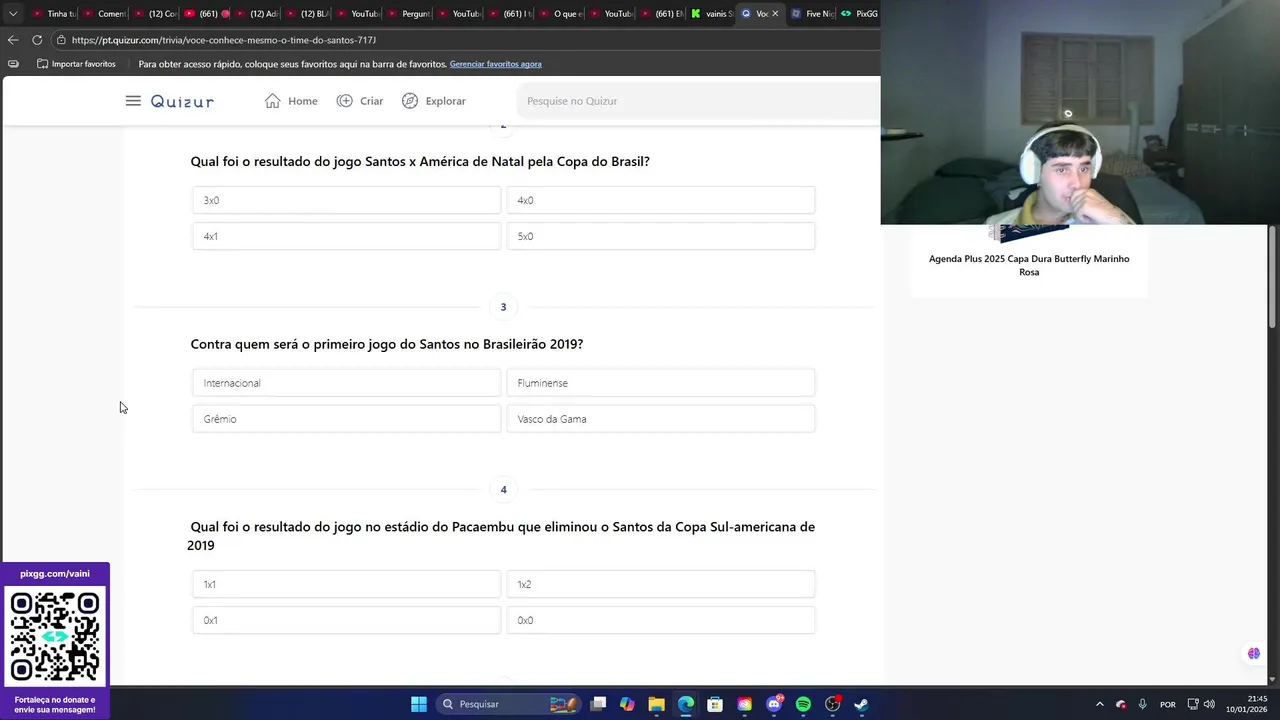Screen dimensions: 1280x720
Task: Click Importar favoritos in bookmarks bar
Action: pyautogui.click(x=76, y=64)
